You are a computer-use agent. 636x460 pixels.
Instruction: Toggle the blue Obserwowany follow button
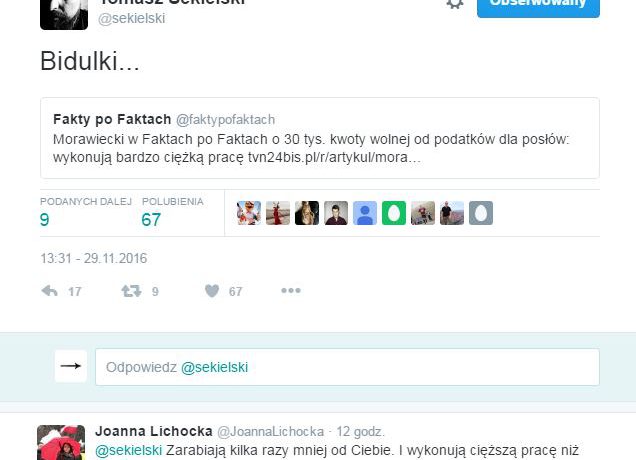pos(538,6)
